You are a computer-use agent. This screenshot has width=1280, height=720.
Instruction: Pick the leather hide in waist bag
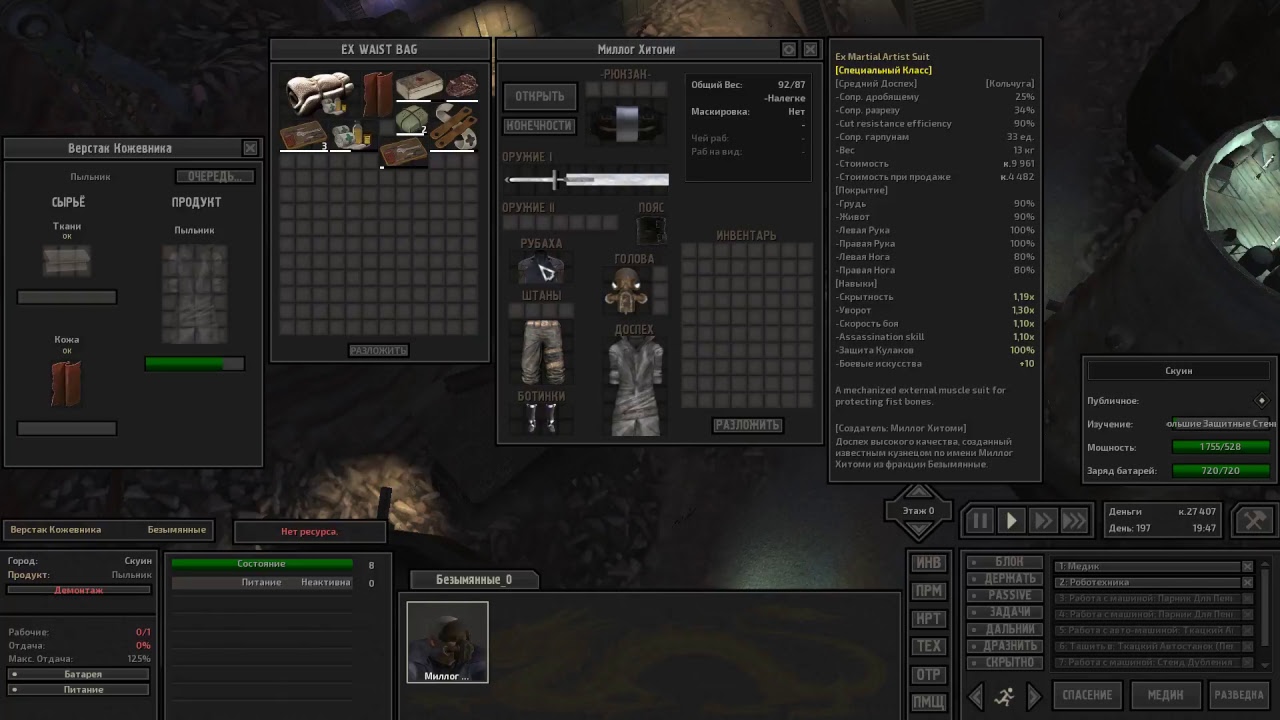pos(378,94)
